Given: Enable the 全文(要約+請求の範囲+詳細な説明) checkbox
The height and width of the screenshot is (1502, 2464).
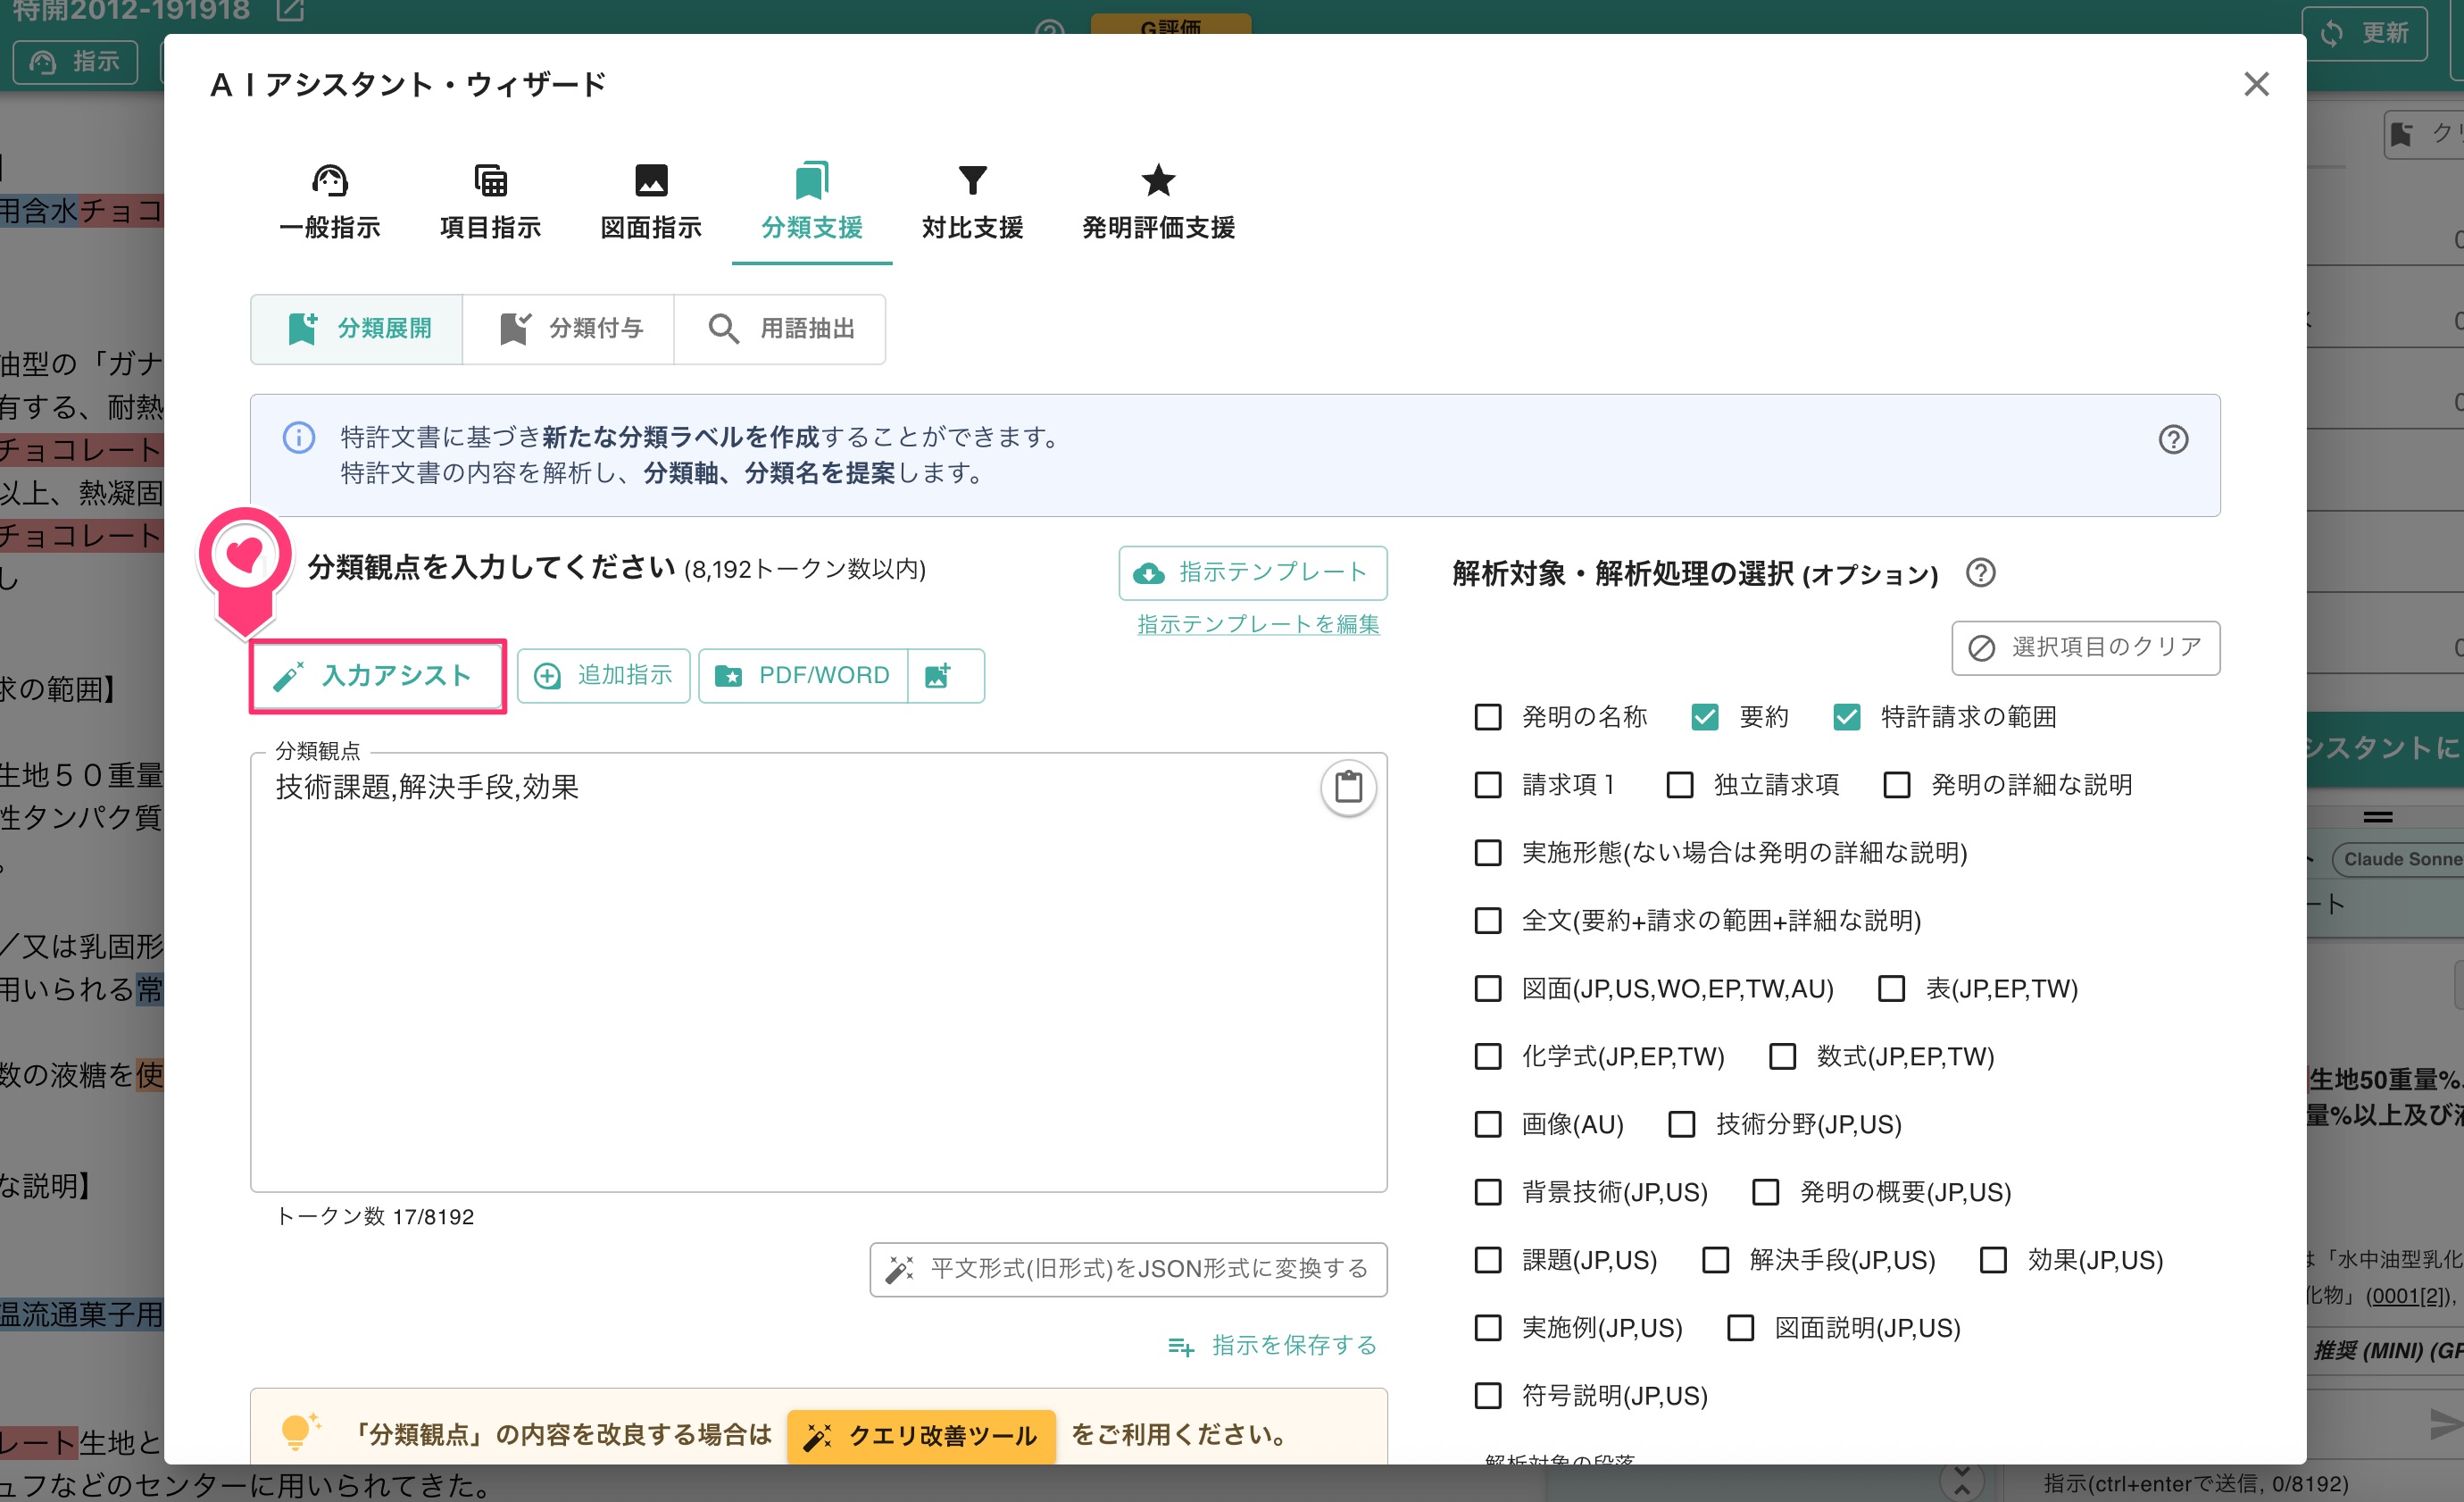Looking at the screenshot, I should pyautogui.click(x=1488, y=921).
